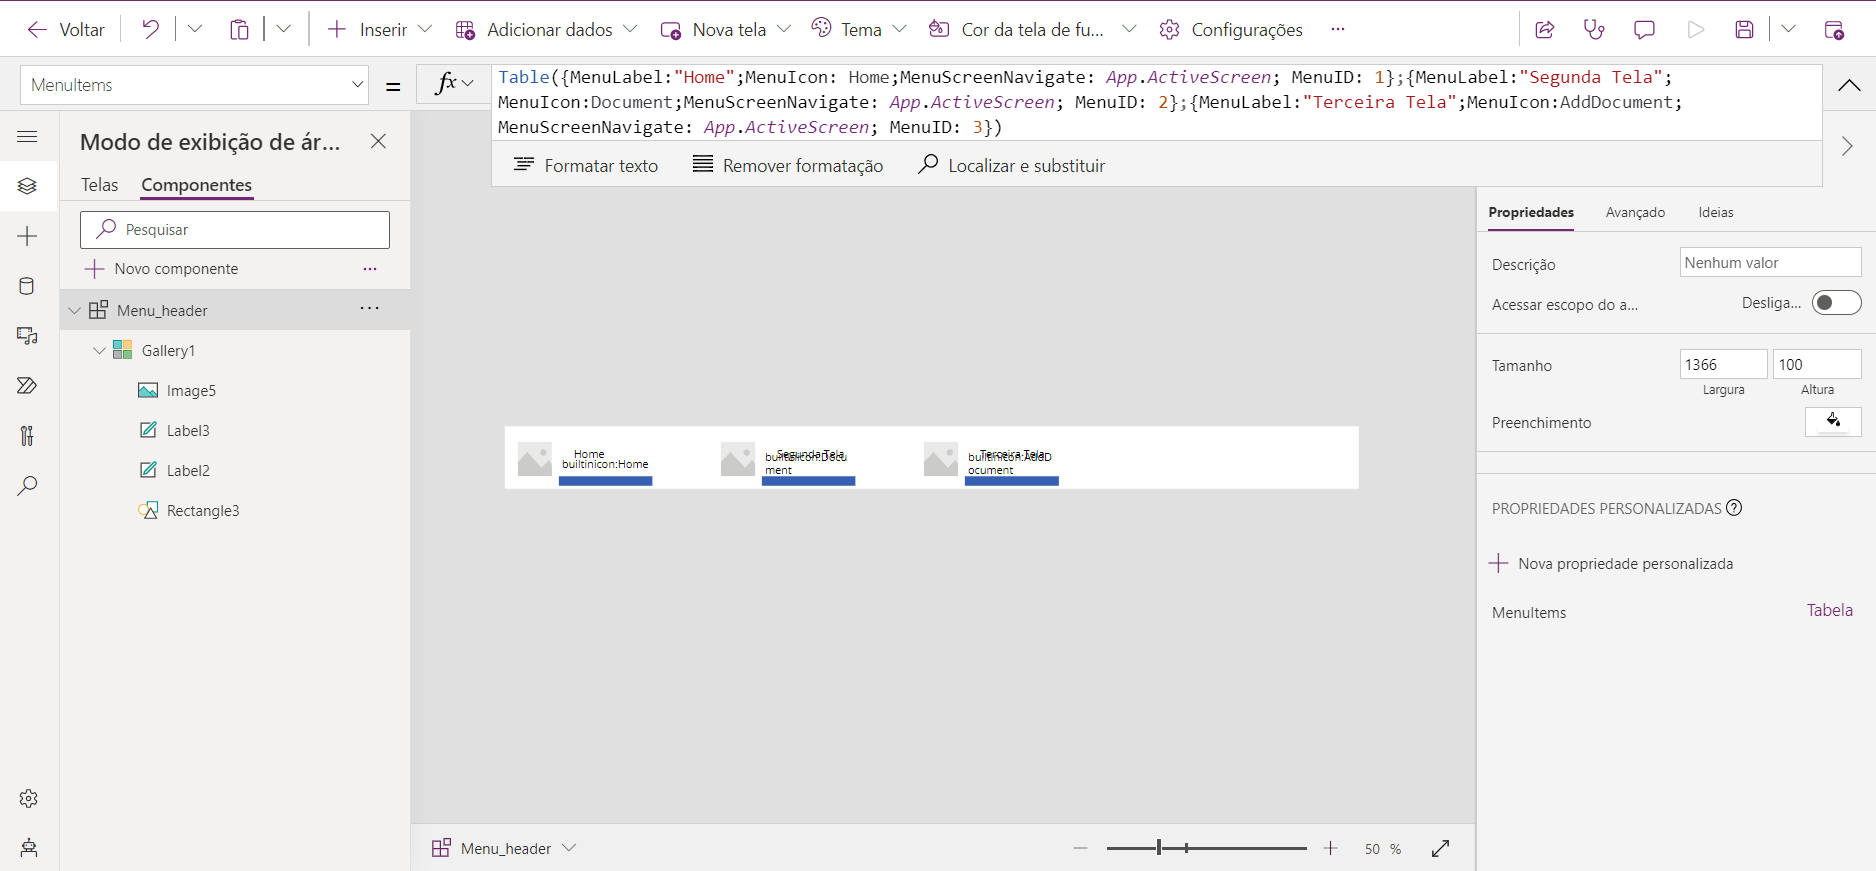Toggle the Acessar escopo do aplicativo switch
This screenshot has height=871, width=1876.
pyautogui.click(x=1836, y=303)
